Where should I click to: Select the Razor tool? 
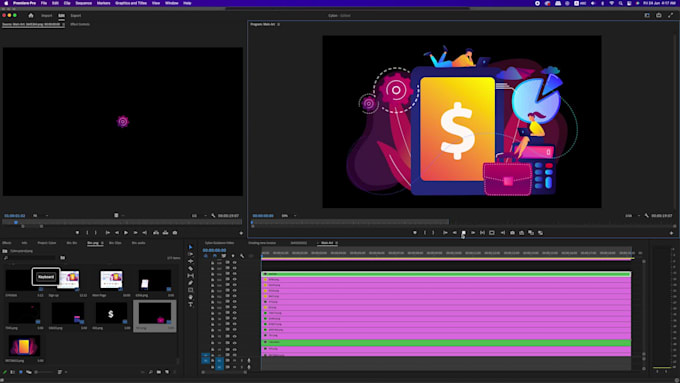[190, 268]
